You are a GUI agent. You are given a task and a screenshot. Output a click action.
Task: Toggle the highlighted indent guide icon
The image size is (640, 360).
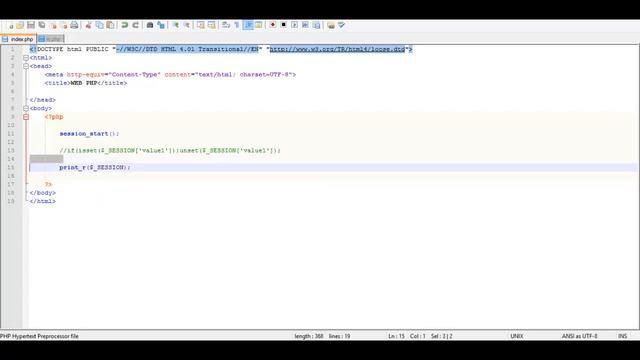click(x=248, y=25)
